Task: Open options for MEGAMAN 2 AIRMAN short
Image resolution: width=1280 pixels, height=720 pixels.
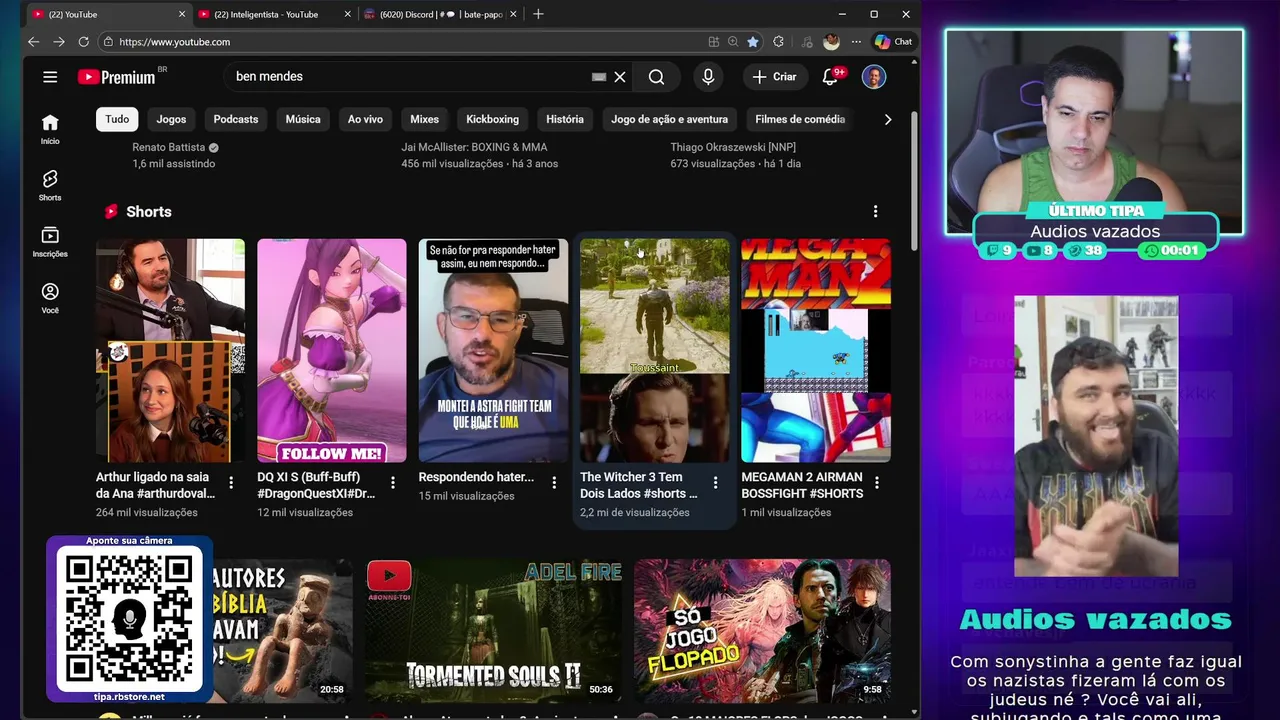Action: click(x=877, y=482)
